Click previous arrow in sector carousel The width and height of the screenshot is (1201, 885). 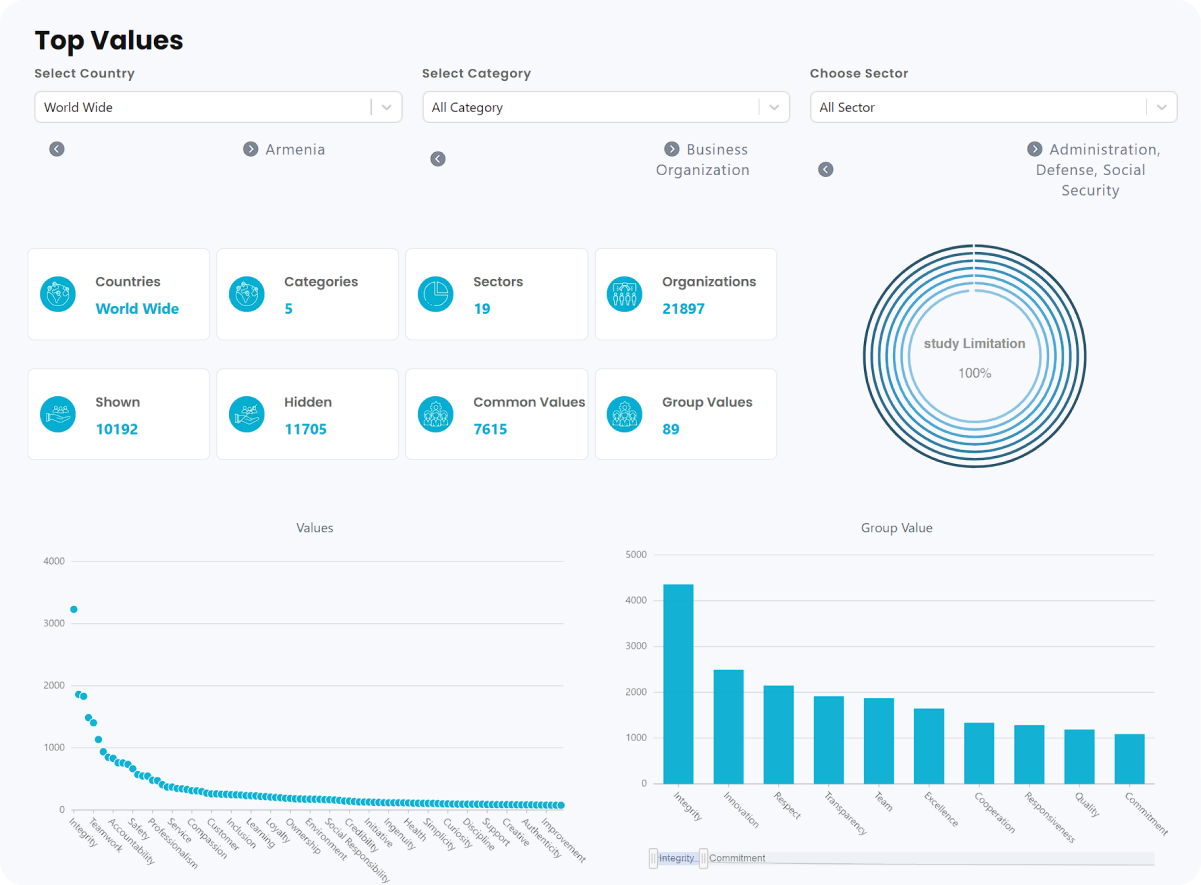(x=826, y=169)
